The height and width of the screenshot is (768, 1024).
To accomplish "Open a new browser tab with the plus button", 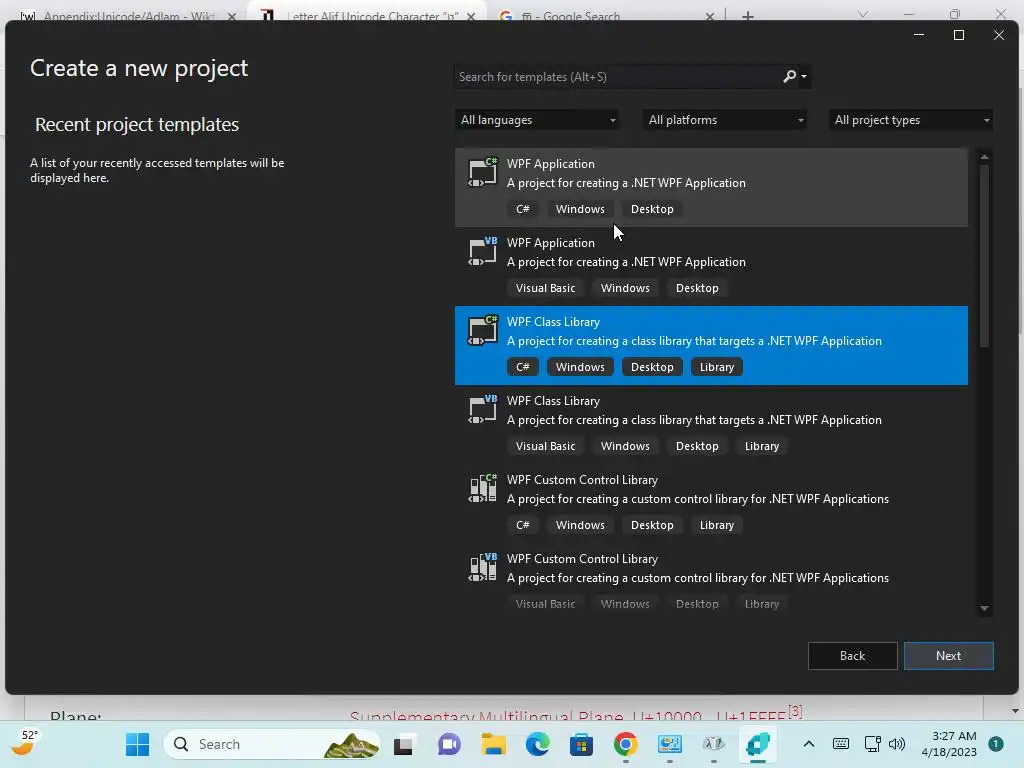I will point(748,16).
